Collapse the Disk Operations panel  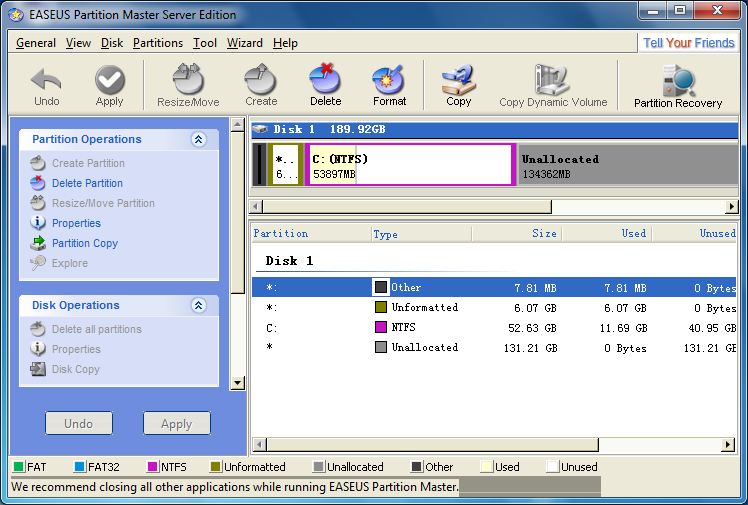pos(198,305)
